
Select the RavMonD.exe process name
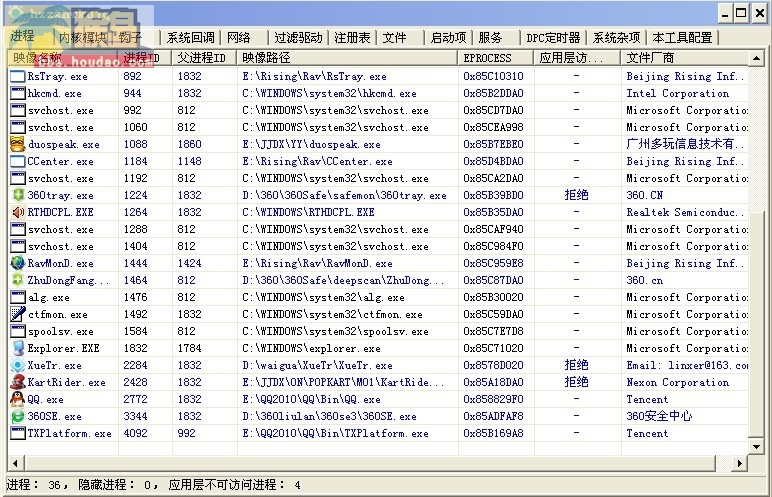pos(61,263)
